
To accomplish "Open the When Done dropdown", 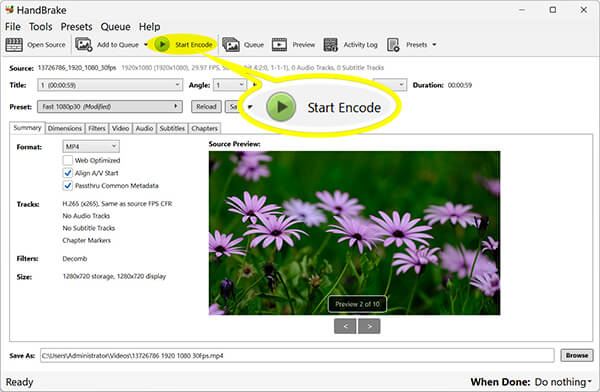I will [563, 382].
